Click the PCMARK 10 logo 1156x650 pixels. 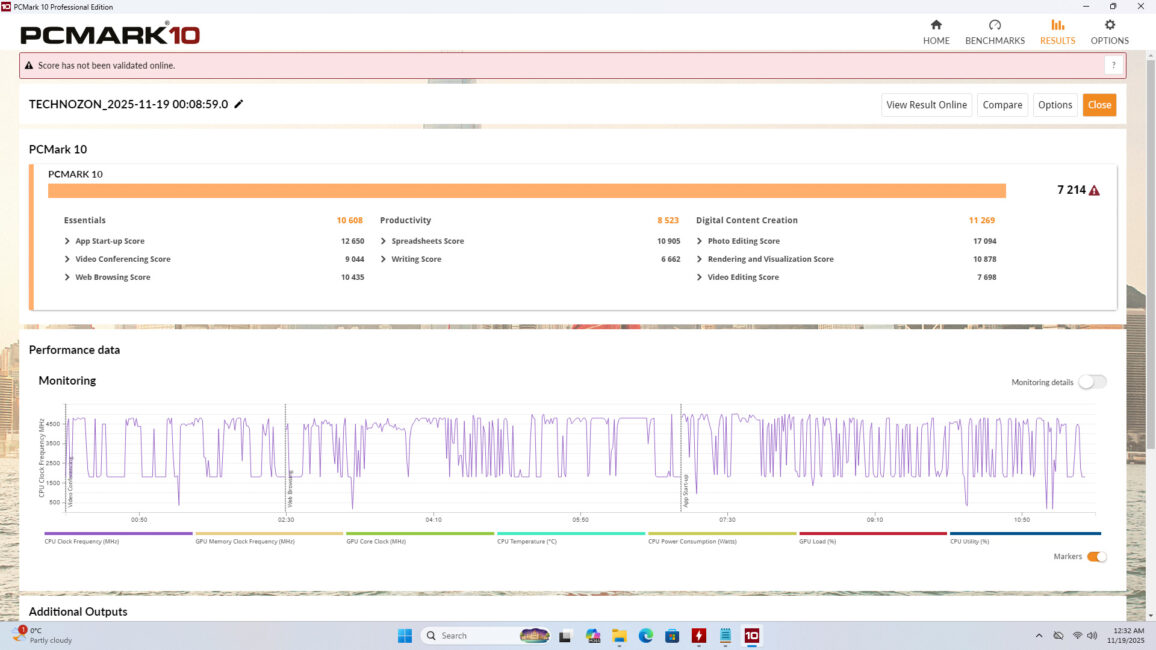tap(110, 34)
